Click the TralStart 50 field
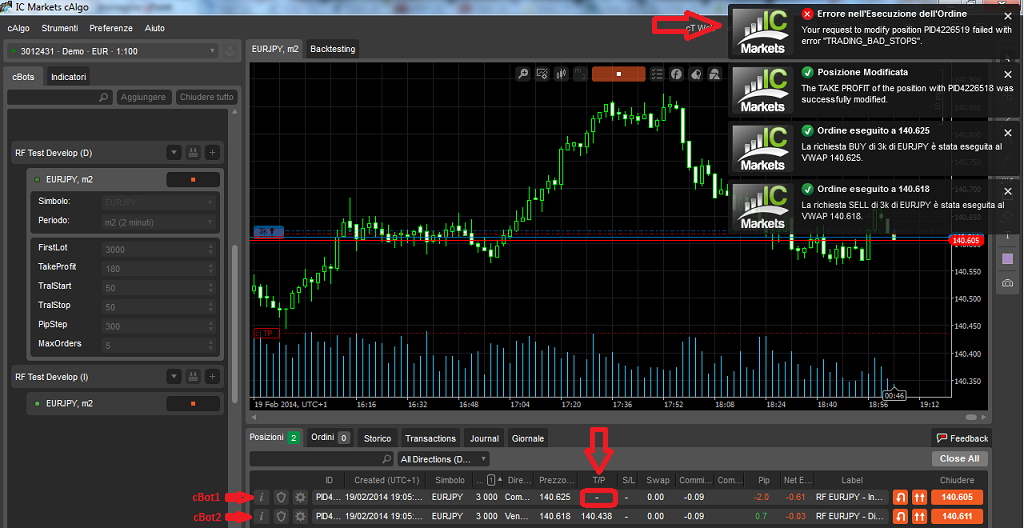The image size is (1024, 528). click(x=159, y=288)
